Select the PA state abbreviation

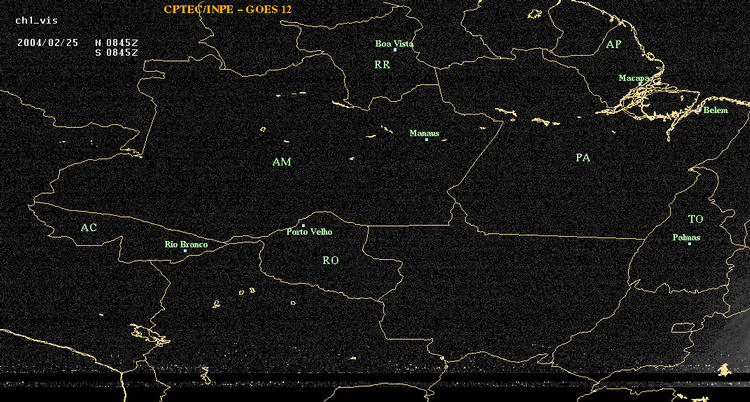[583, 157]
